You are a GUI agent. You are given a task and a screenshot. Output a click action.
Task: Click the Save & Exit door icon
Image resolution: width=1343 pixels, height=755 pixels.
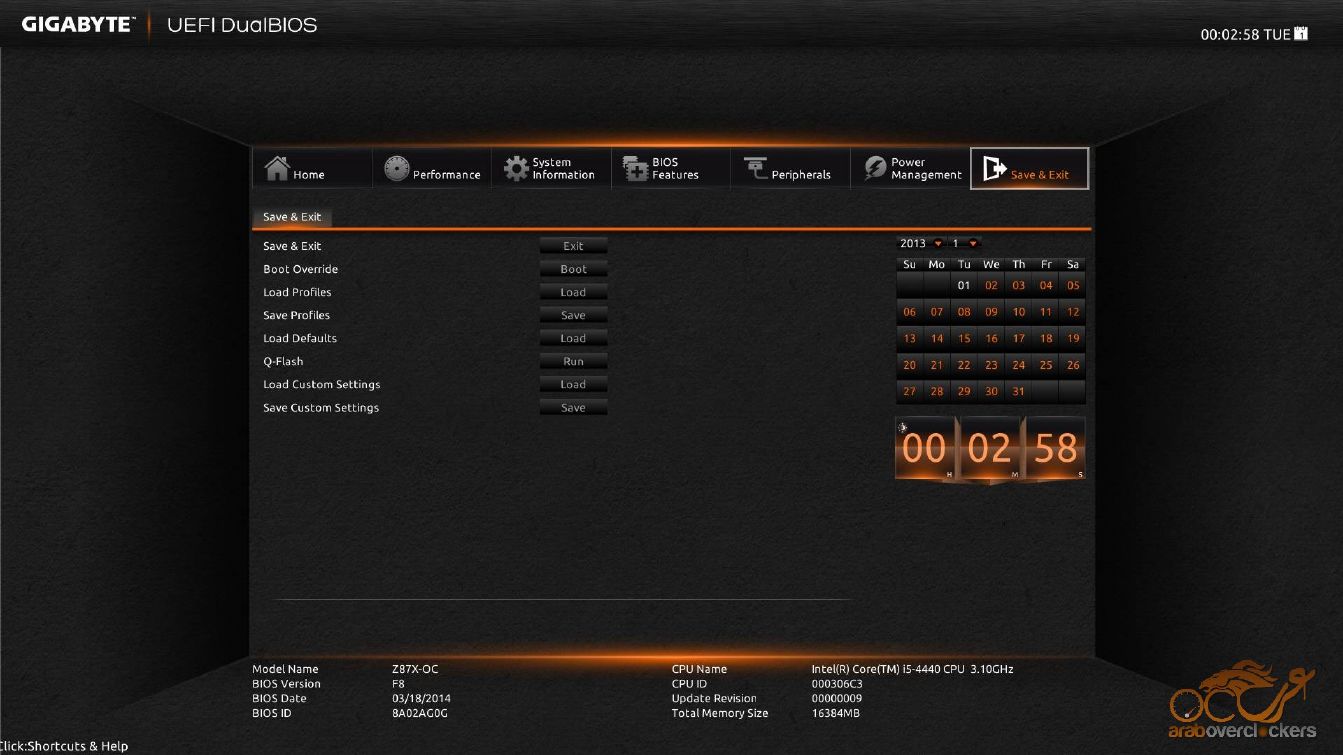click(x=994, y=169)
